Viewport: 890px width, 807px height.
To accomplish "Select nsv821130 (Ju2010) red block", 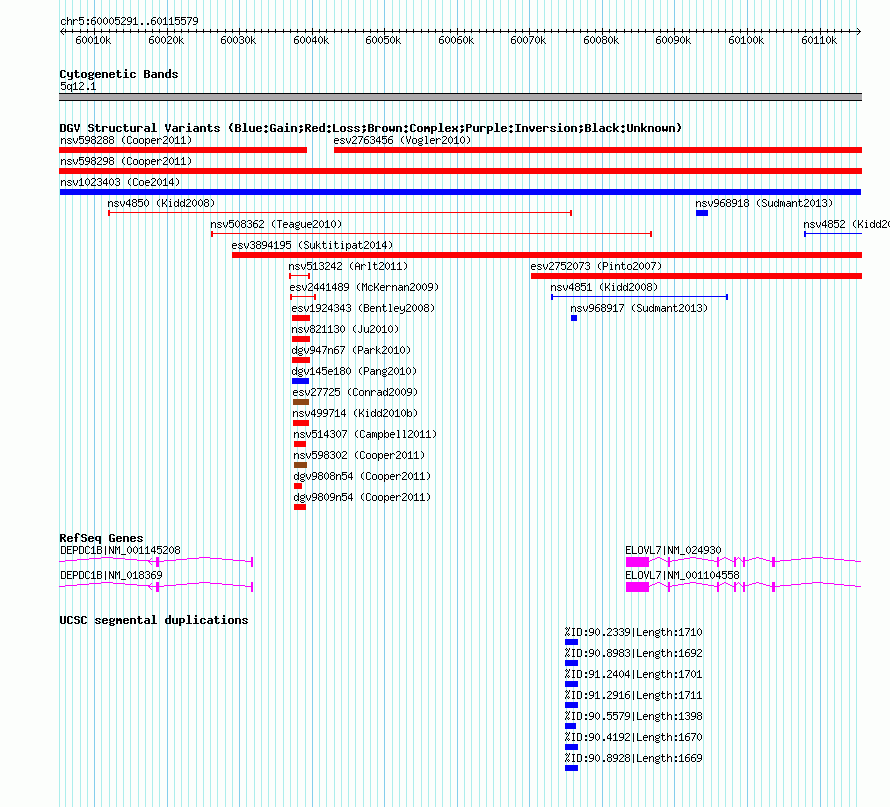I will (301, 339).
